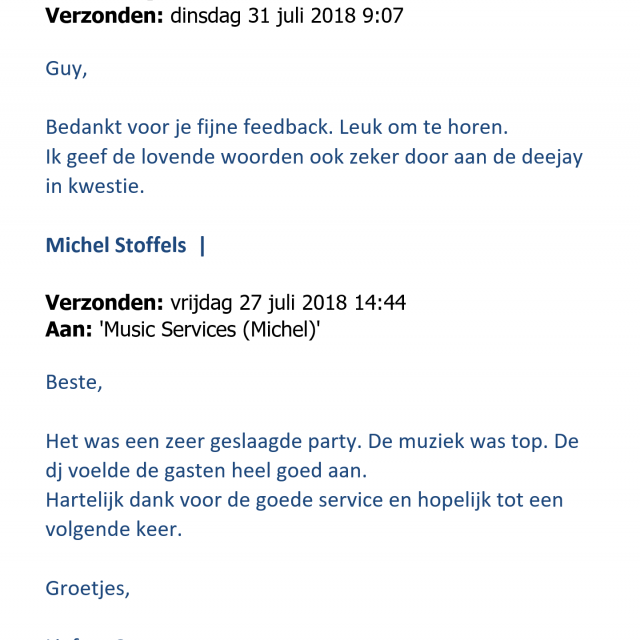The width and height of the screenshot is (640, 640).
Task: Click the closing word 'Groetjes,'
Action: 88,589
